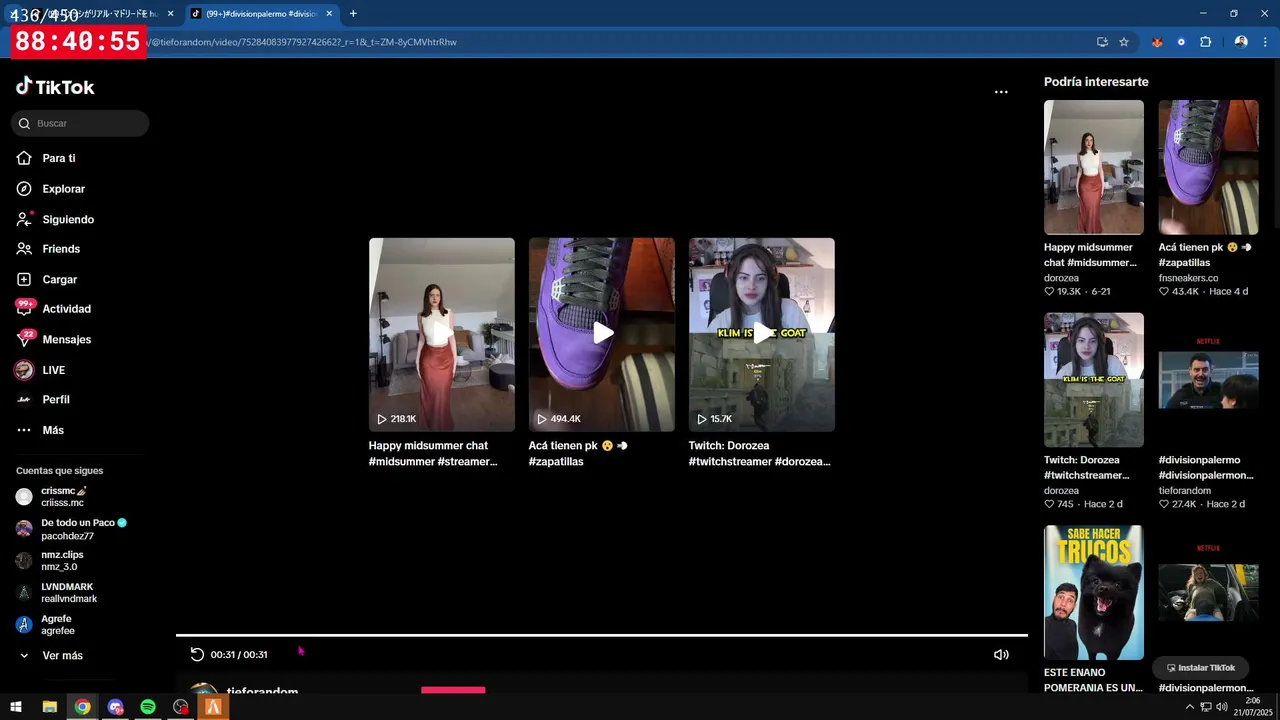This screenshot has height=720, width=1280.
Task: Open File Explorer from taskbar
Action: point(49,707)
